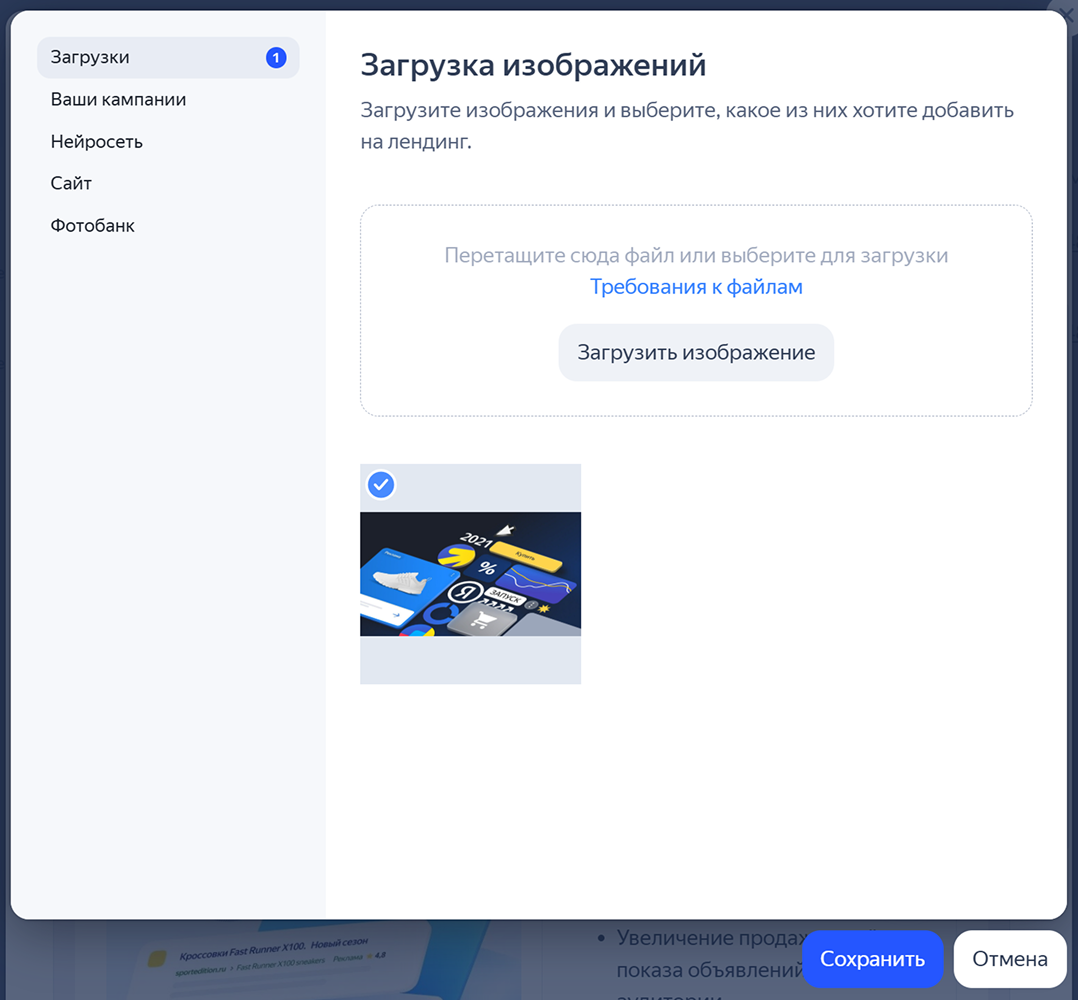Open the Нейросеть section
This screenshot has width=1078, height=1000.
coord(97,142)
